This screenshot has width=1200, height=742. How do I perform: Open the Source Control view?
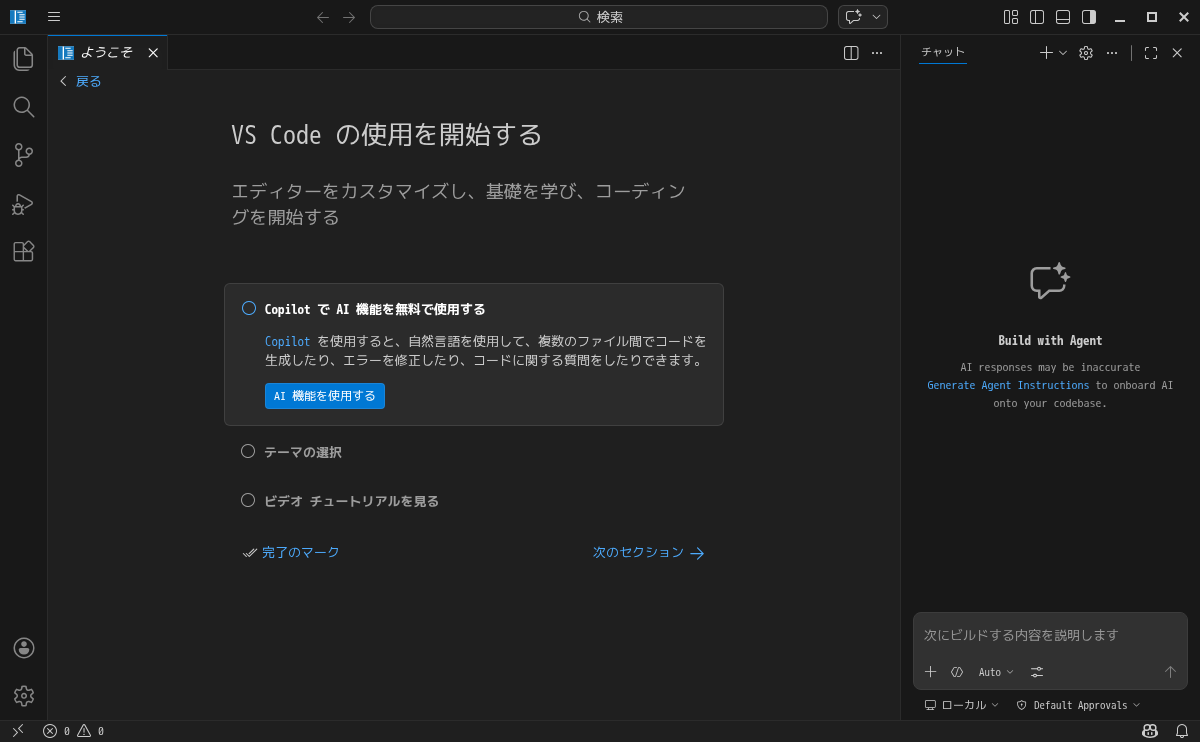23,155
